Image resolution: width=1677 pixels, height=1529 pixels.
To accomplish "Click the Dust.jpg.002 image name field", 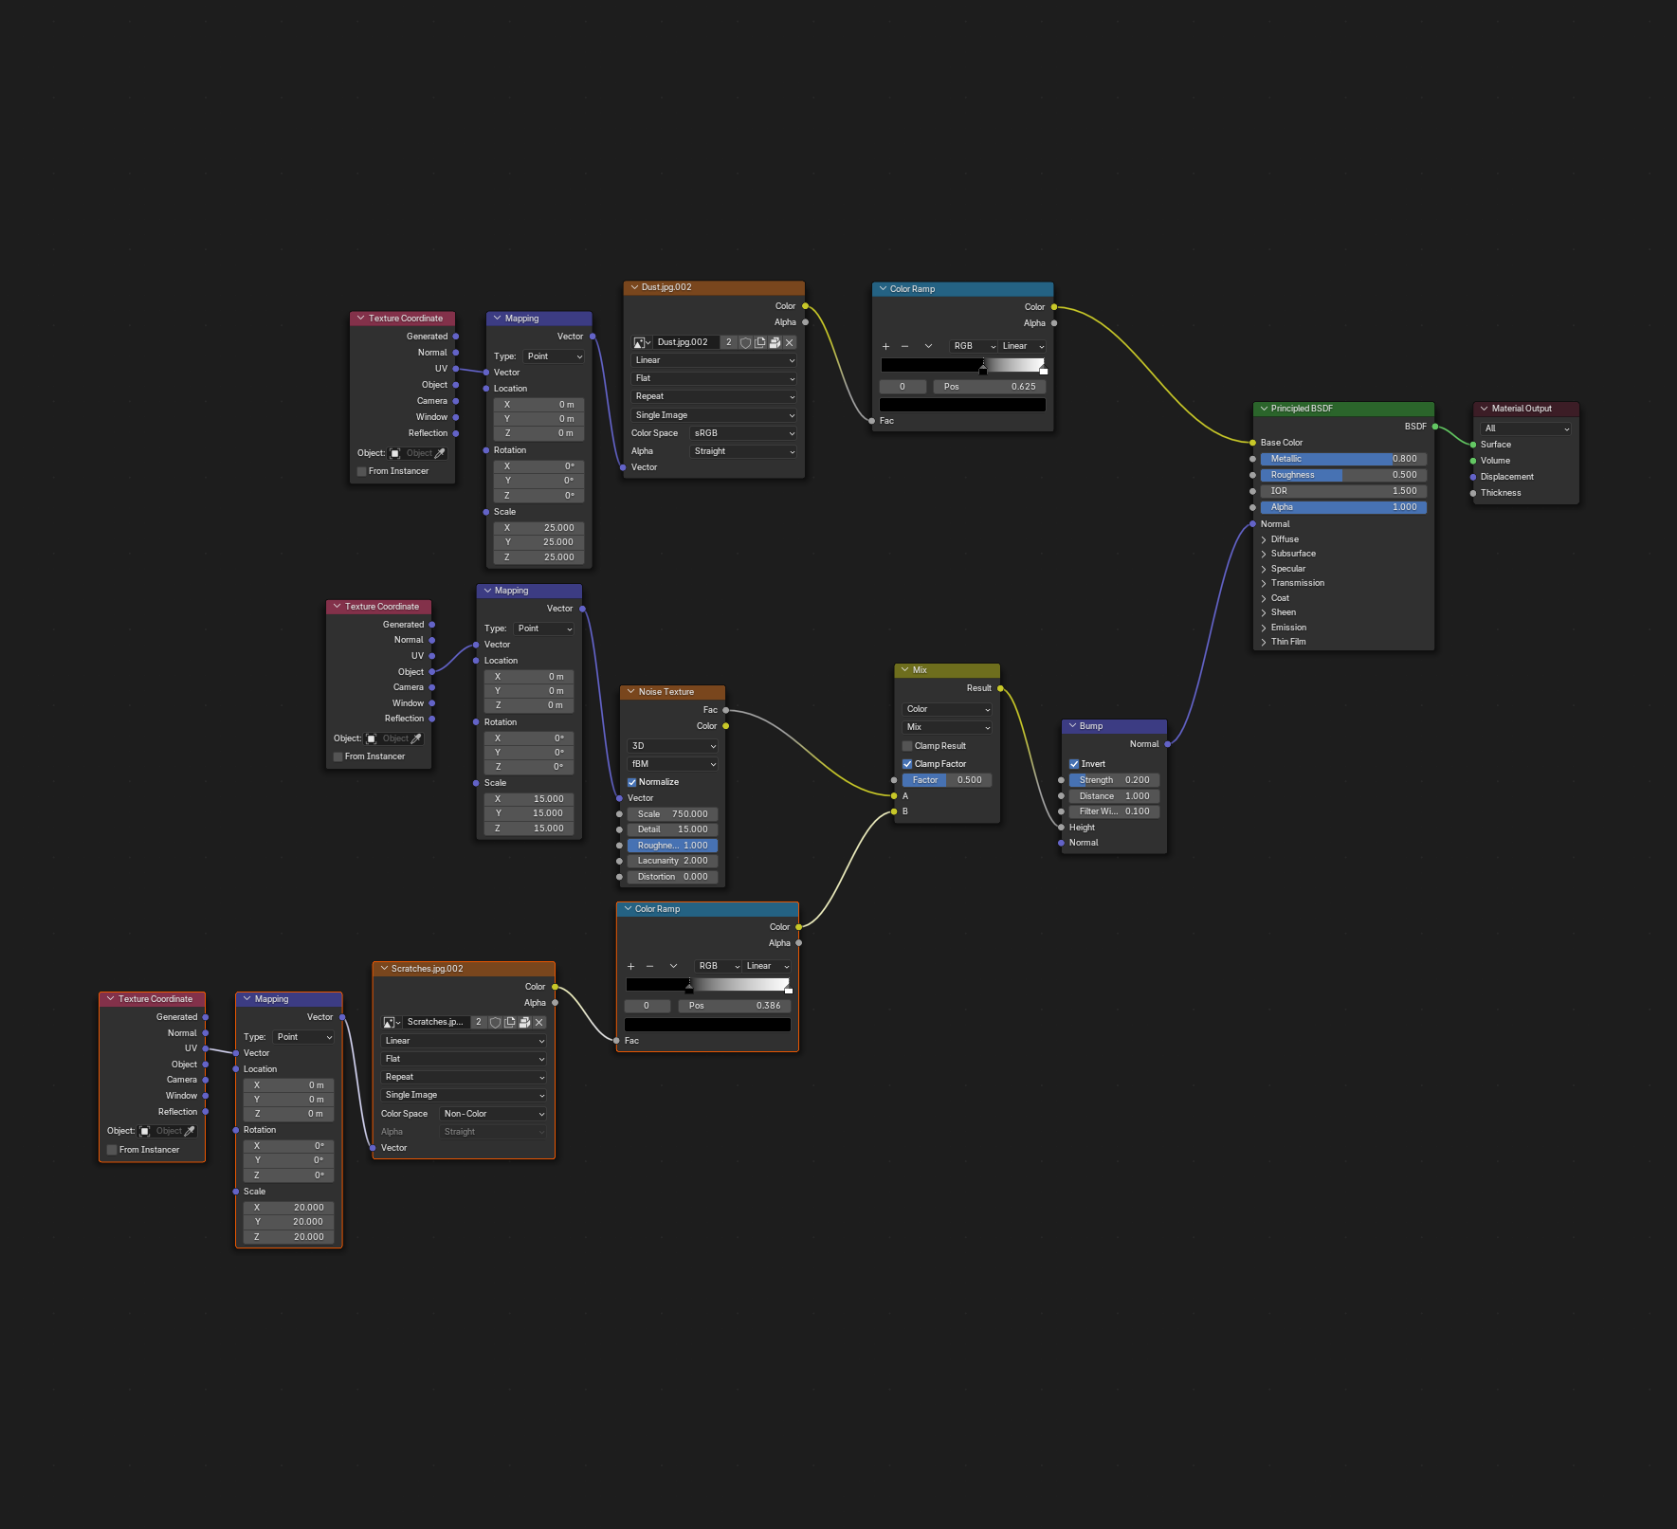I will click(686, 343).
